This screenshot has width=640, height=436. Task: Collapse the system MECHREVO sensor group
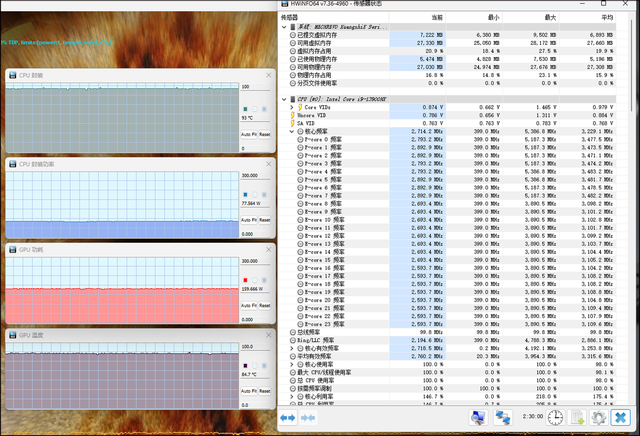[x=284, y=26]
